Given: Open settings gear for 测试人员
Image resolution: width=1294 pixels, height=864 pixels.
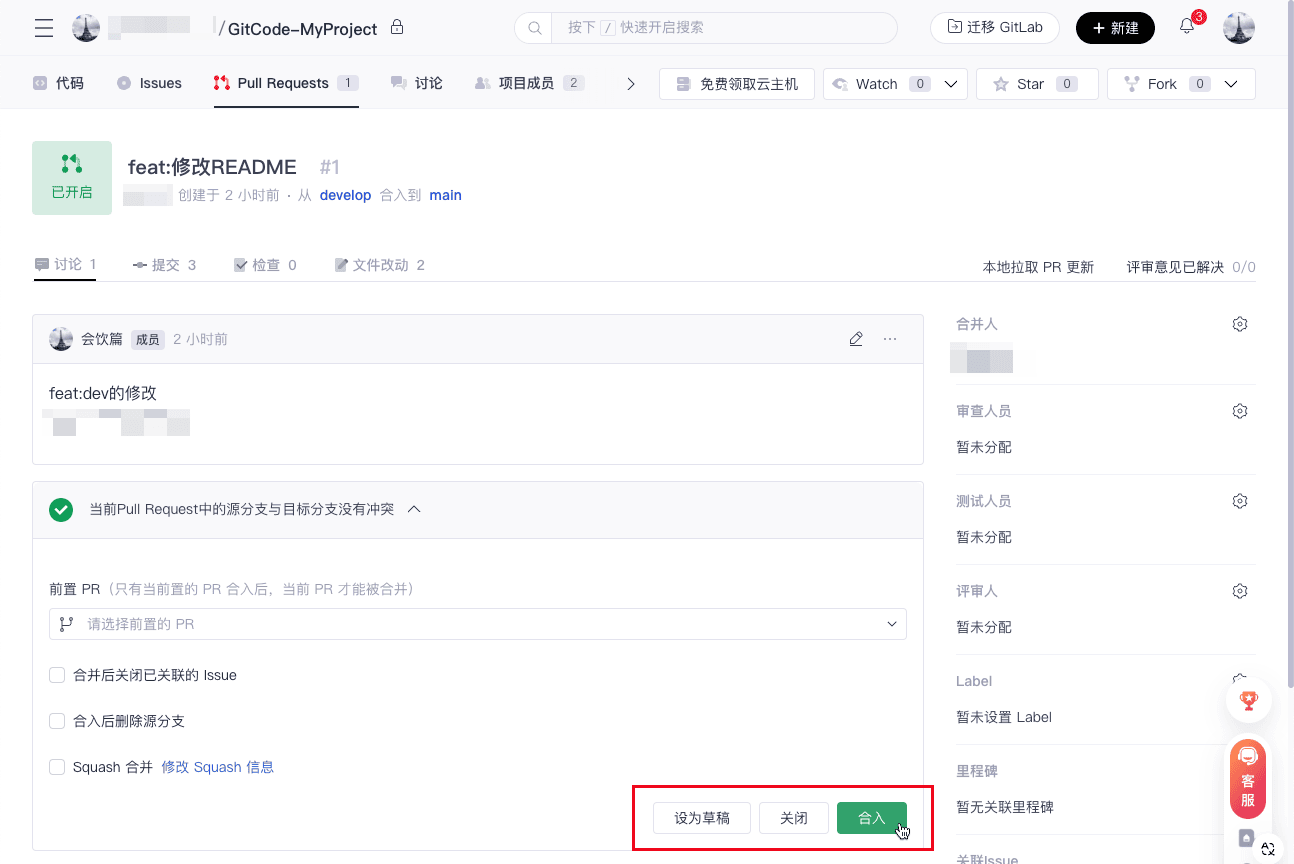Looking at the screenshot, I should 1240,501.
